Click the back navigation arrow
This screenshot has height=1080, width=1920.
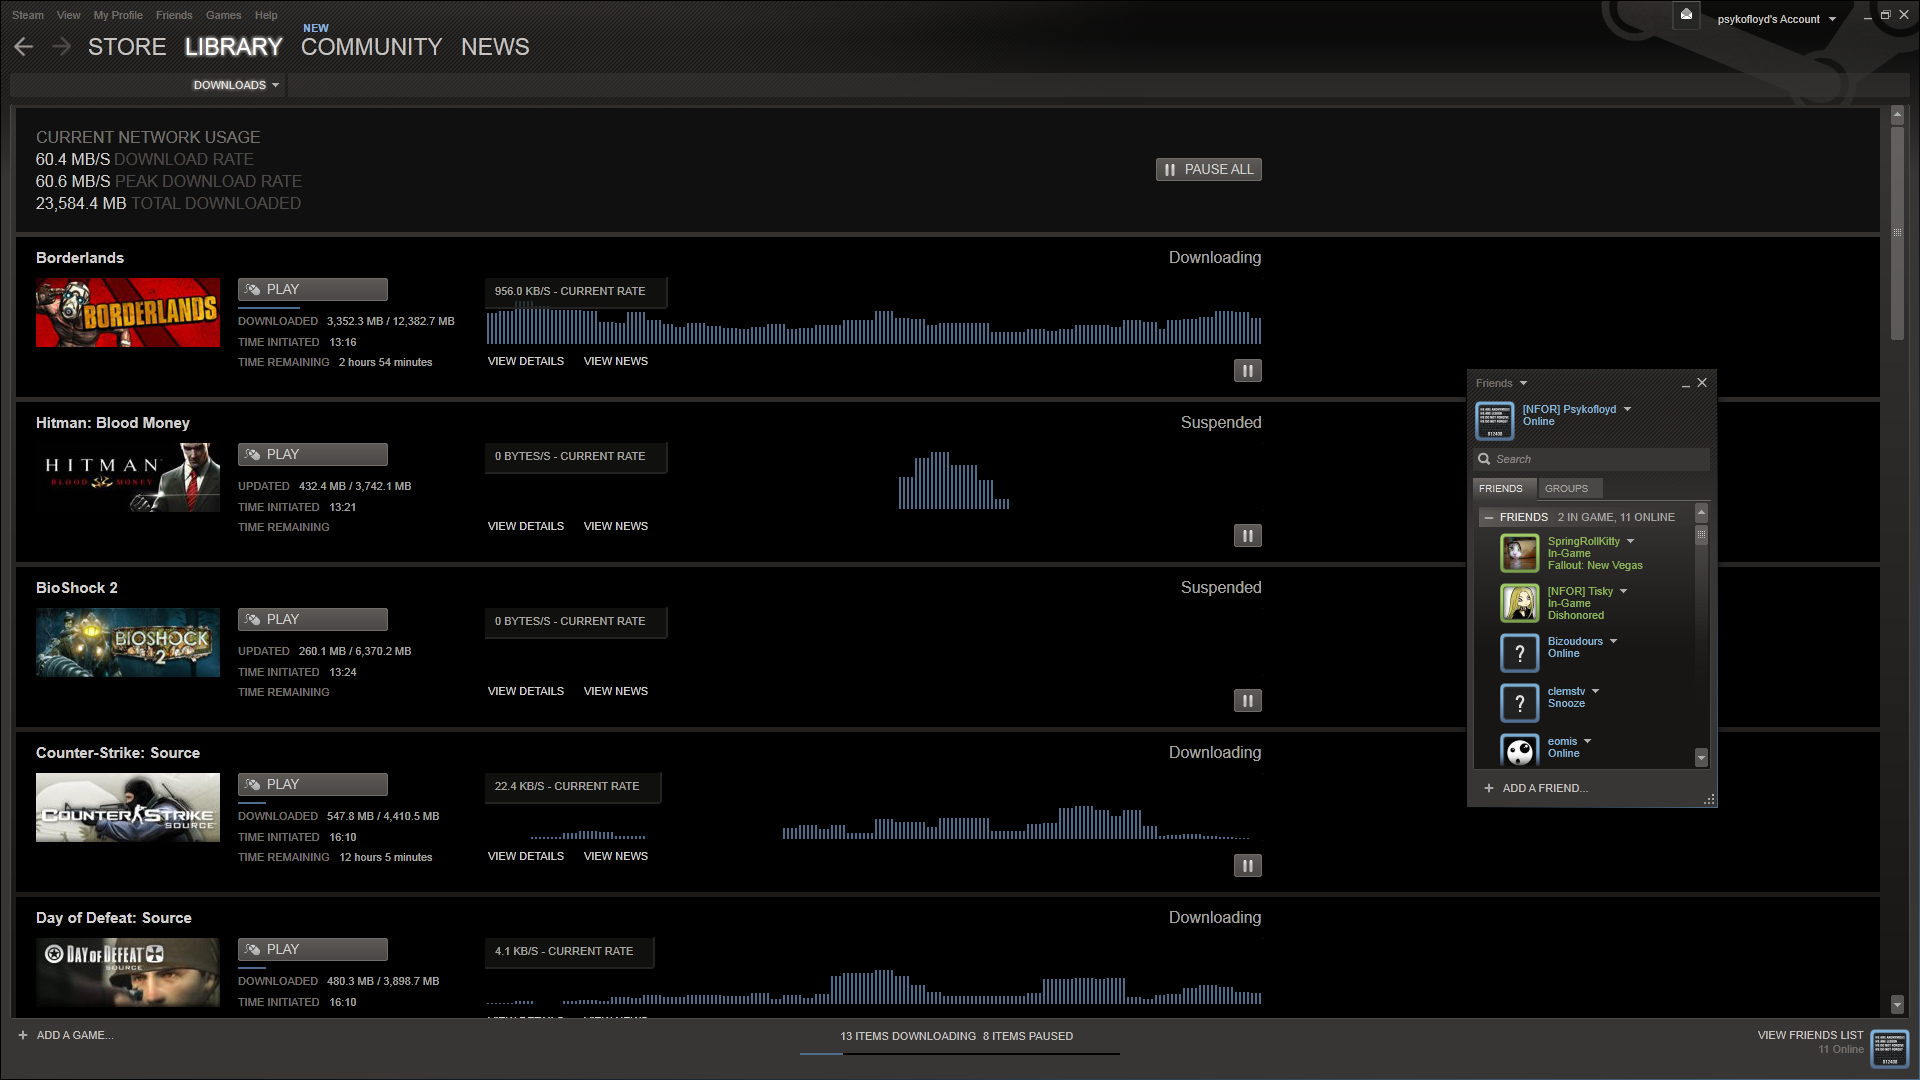pos(24,47)
